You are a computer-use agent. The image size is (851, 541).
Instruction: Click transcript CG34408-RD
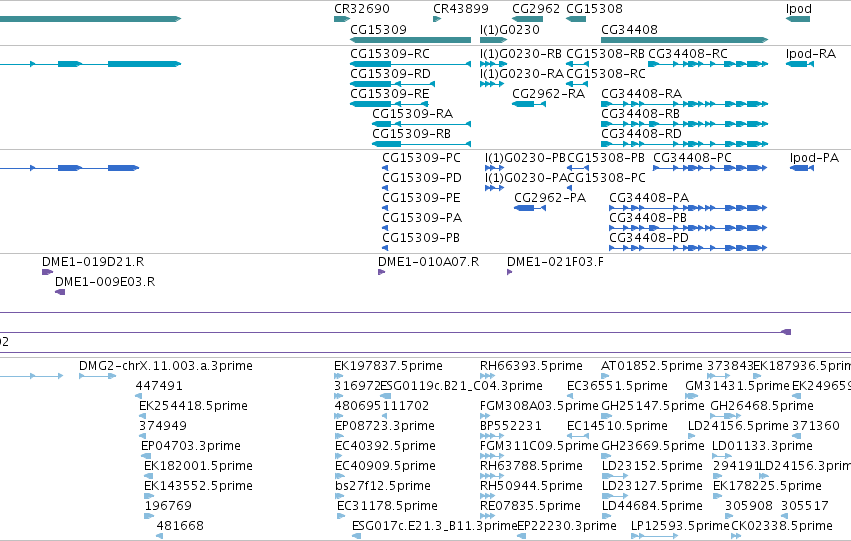tap(684, 144)
